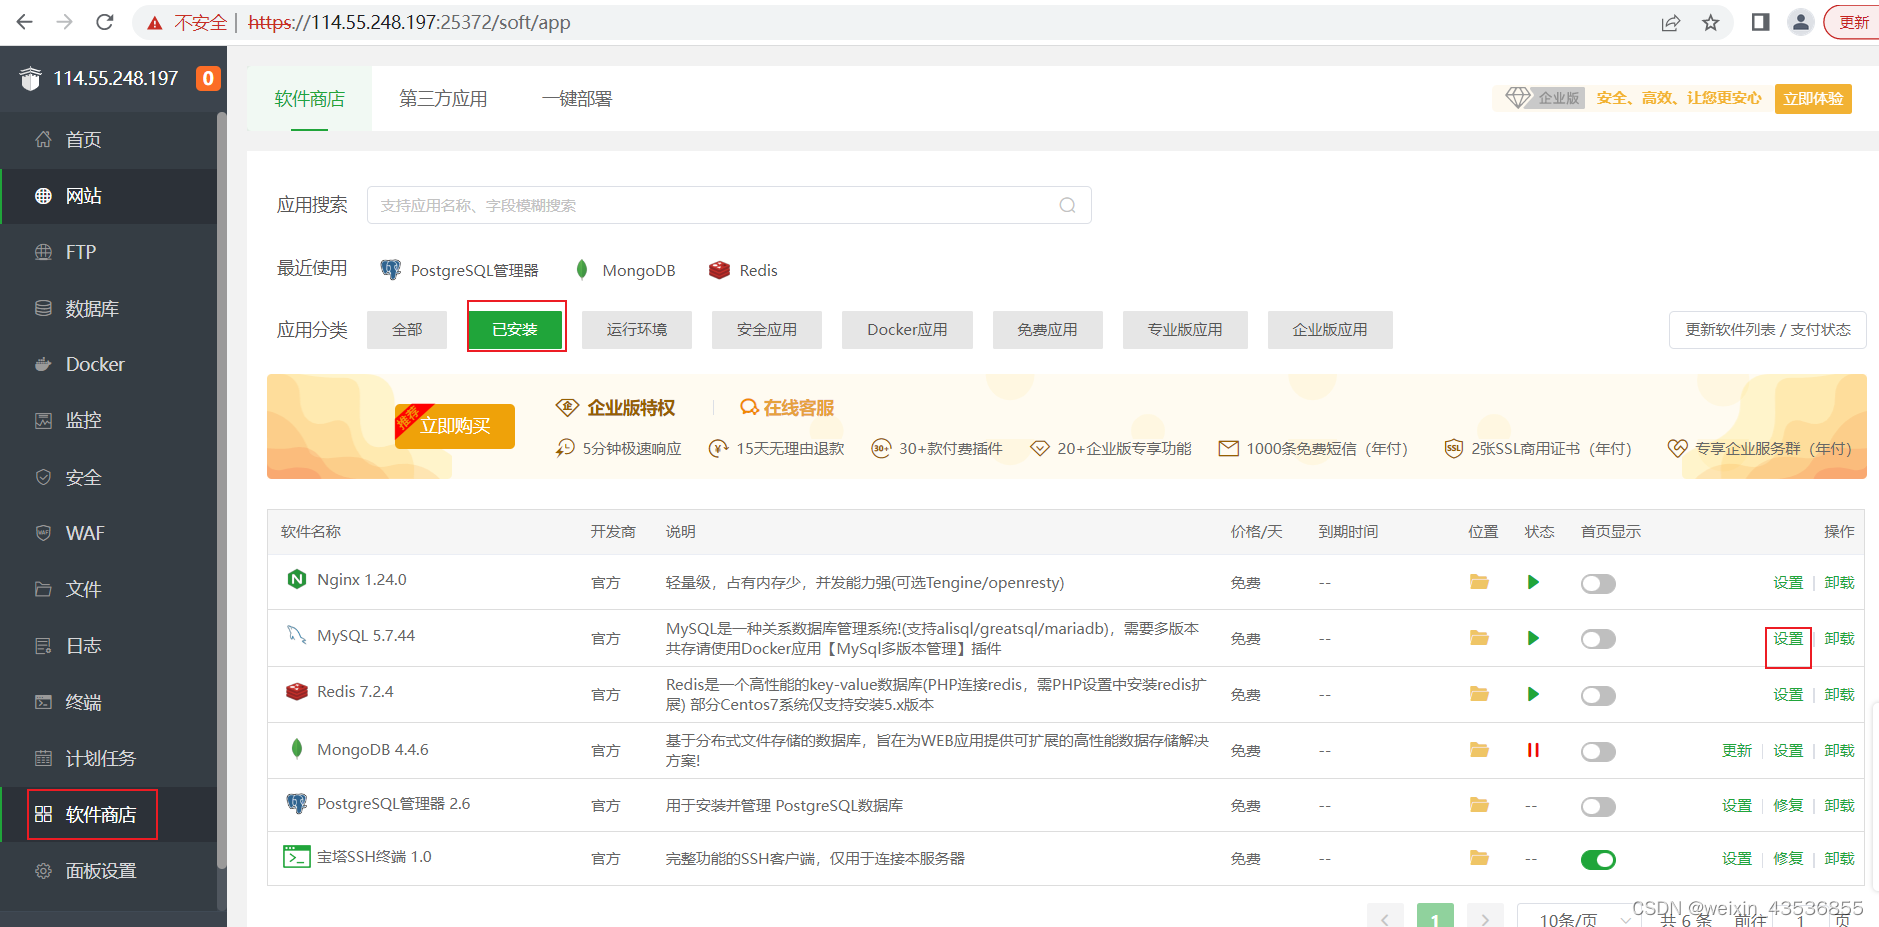Screen dimensions: 1879x927
Task: Switch to the 软件商店 tab
Action: [309, 99]
